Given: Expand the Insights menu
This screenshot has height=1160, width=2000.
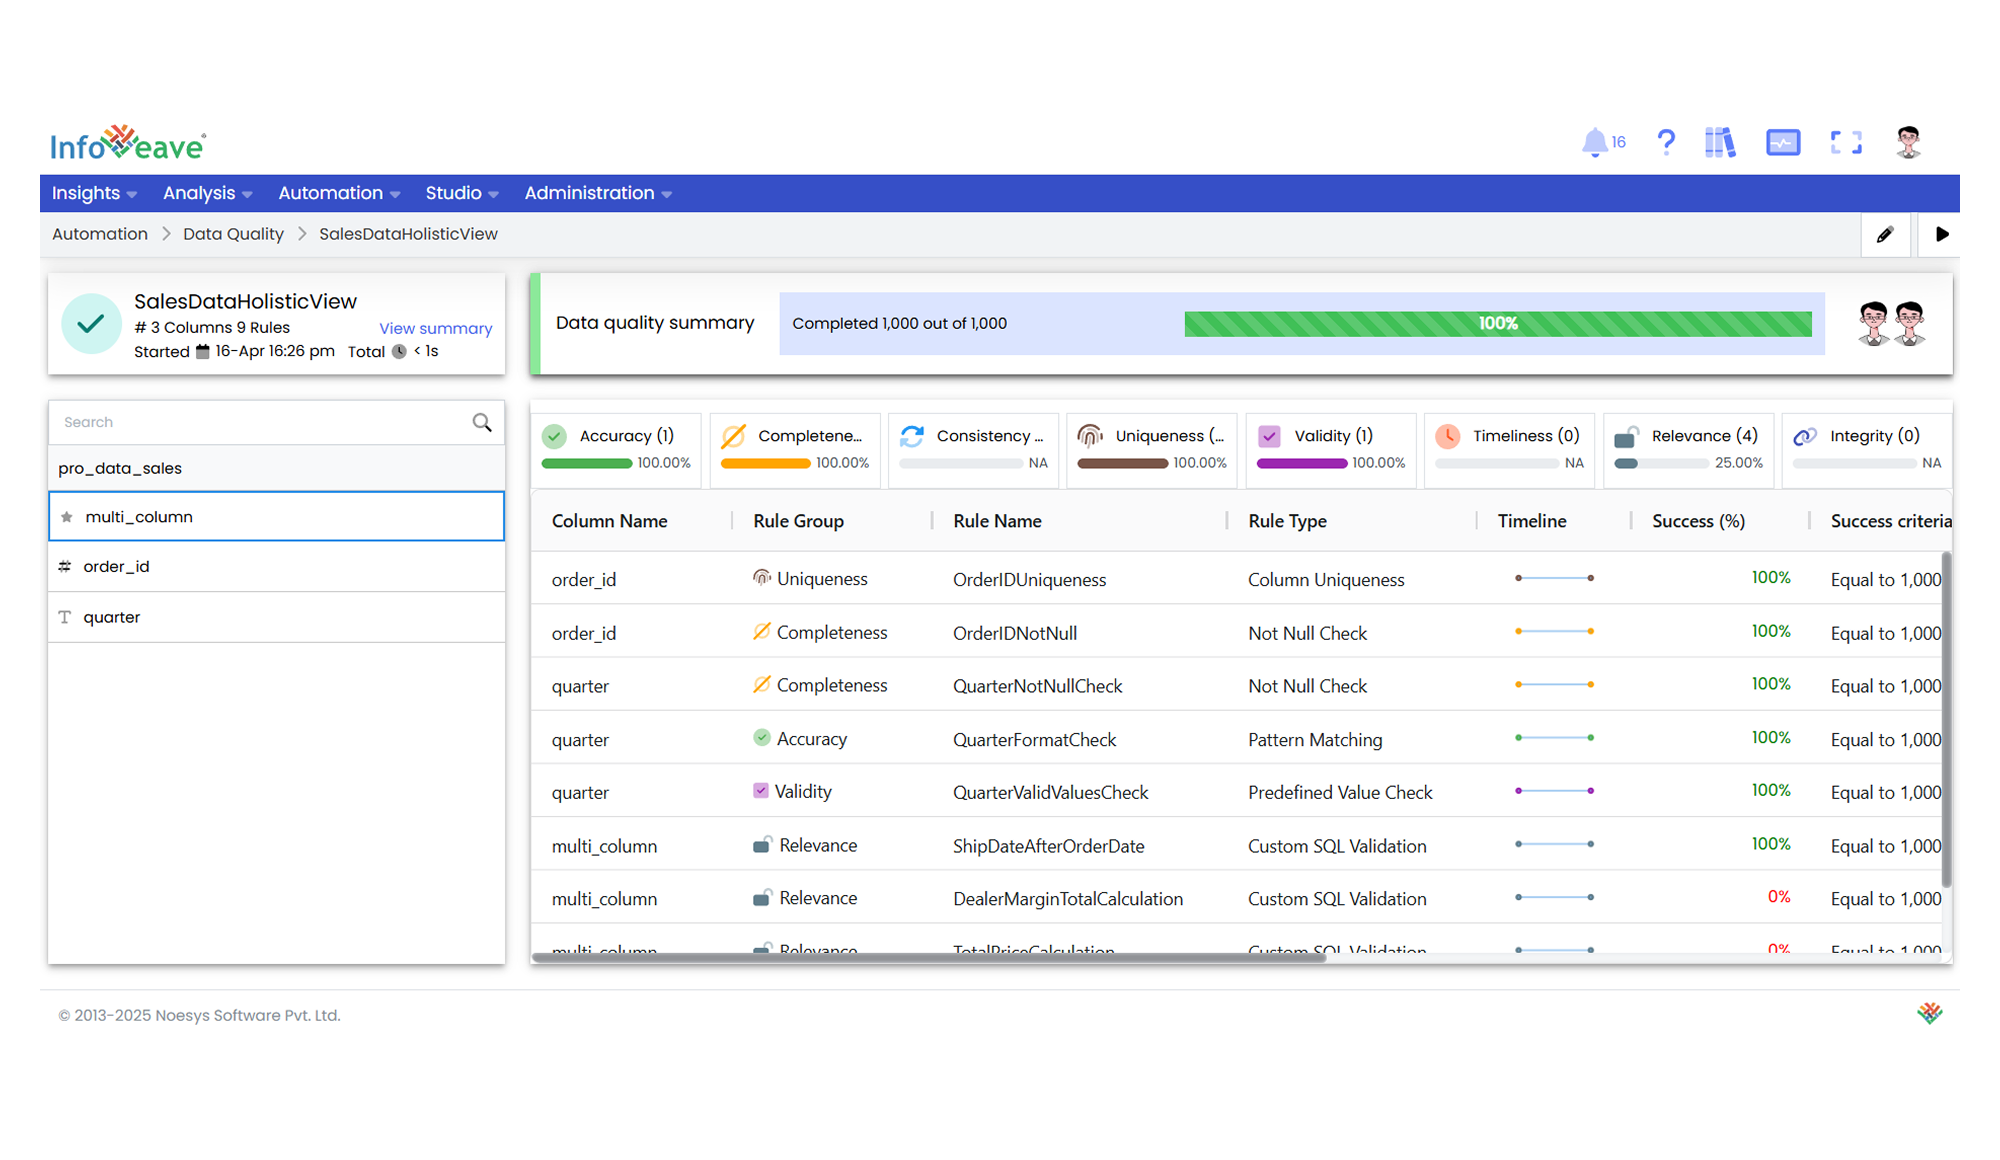Looking at the screenshot, I should coord(94,193).
